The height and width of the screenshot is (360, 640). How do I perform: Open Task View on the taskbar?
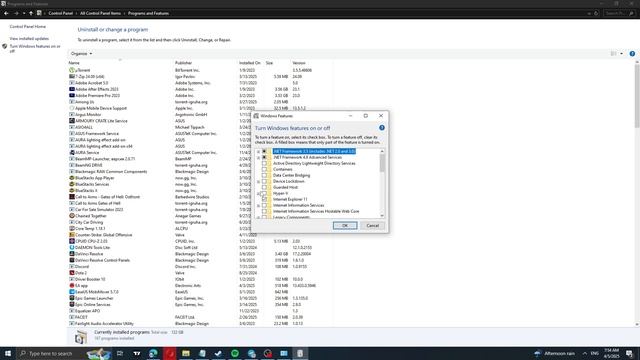[120, 353]
